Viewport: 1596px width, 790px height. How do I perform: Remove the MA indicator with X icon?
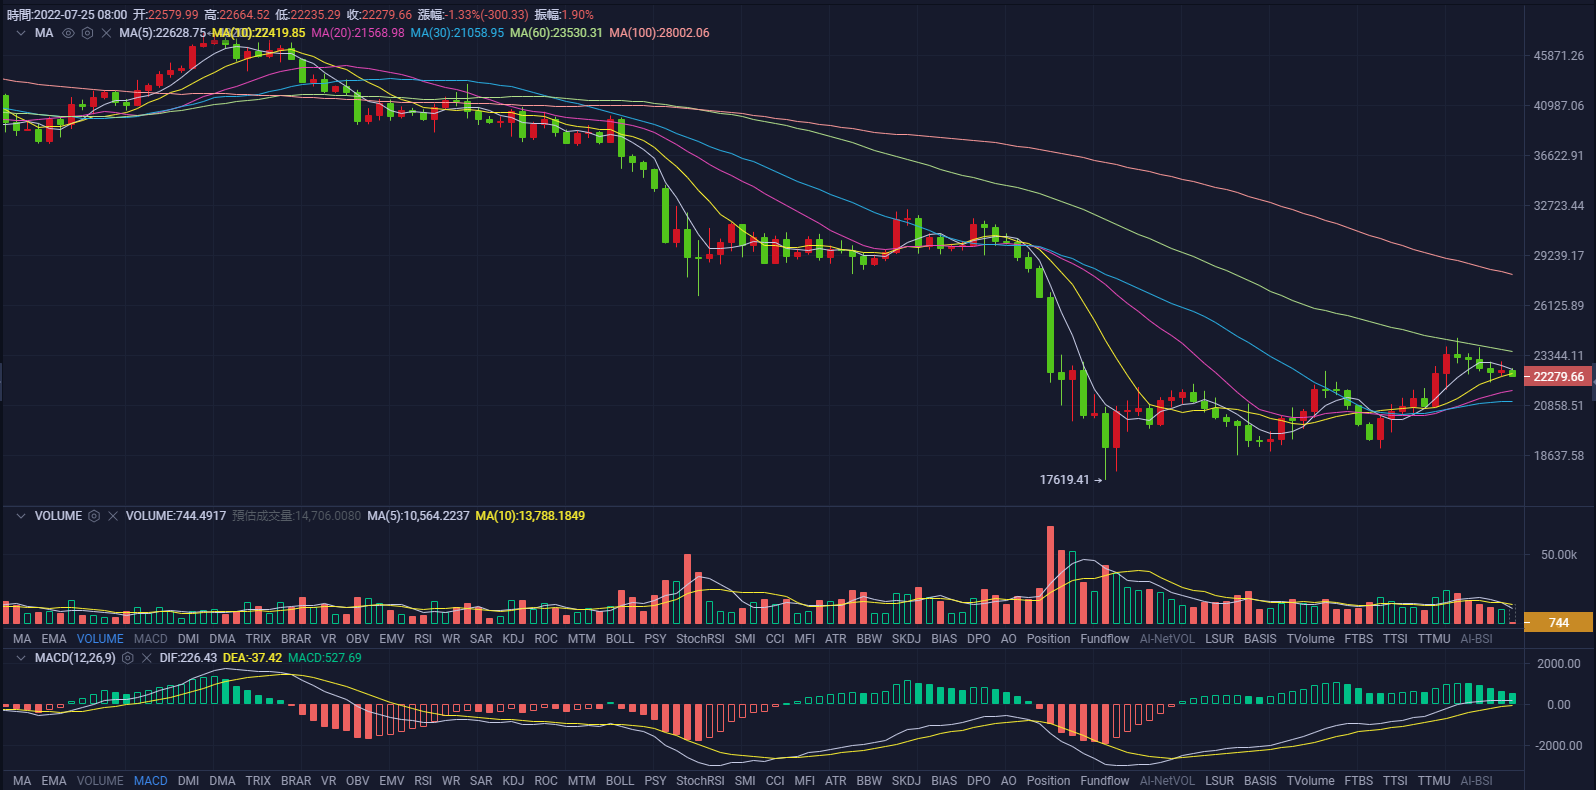tap(106, 33)
